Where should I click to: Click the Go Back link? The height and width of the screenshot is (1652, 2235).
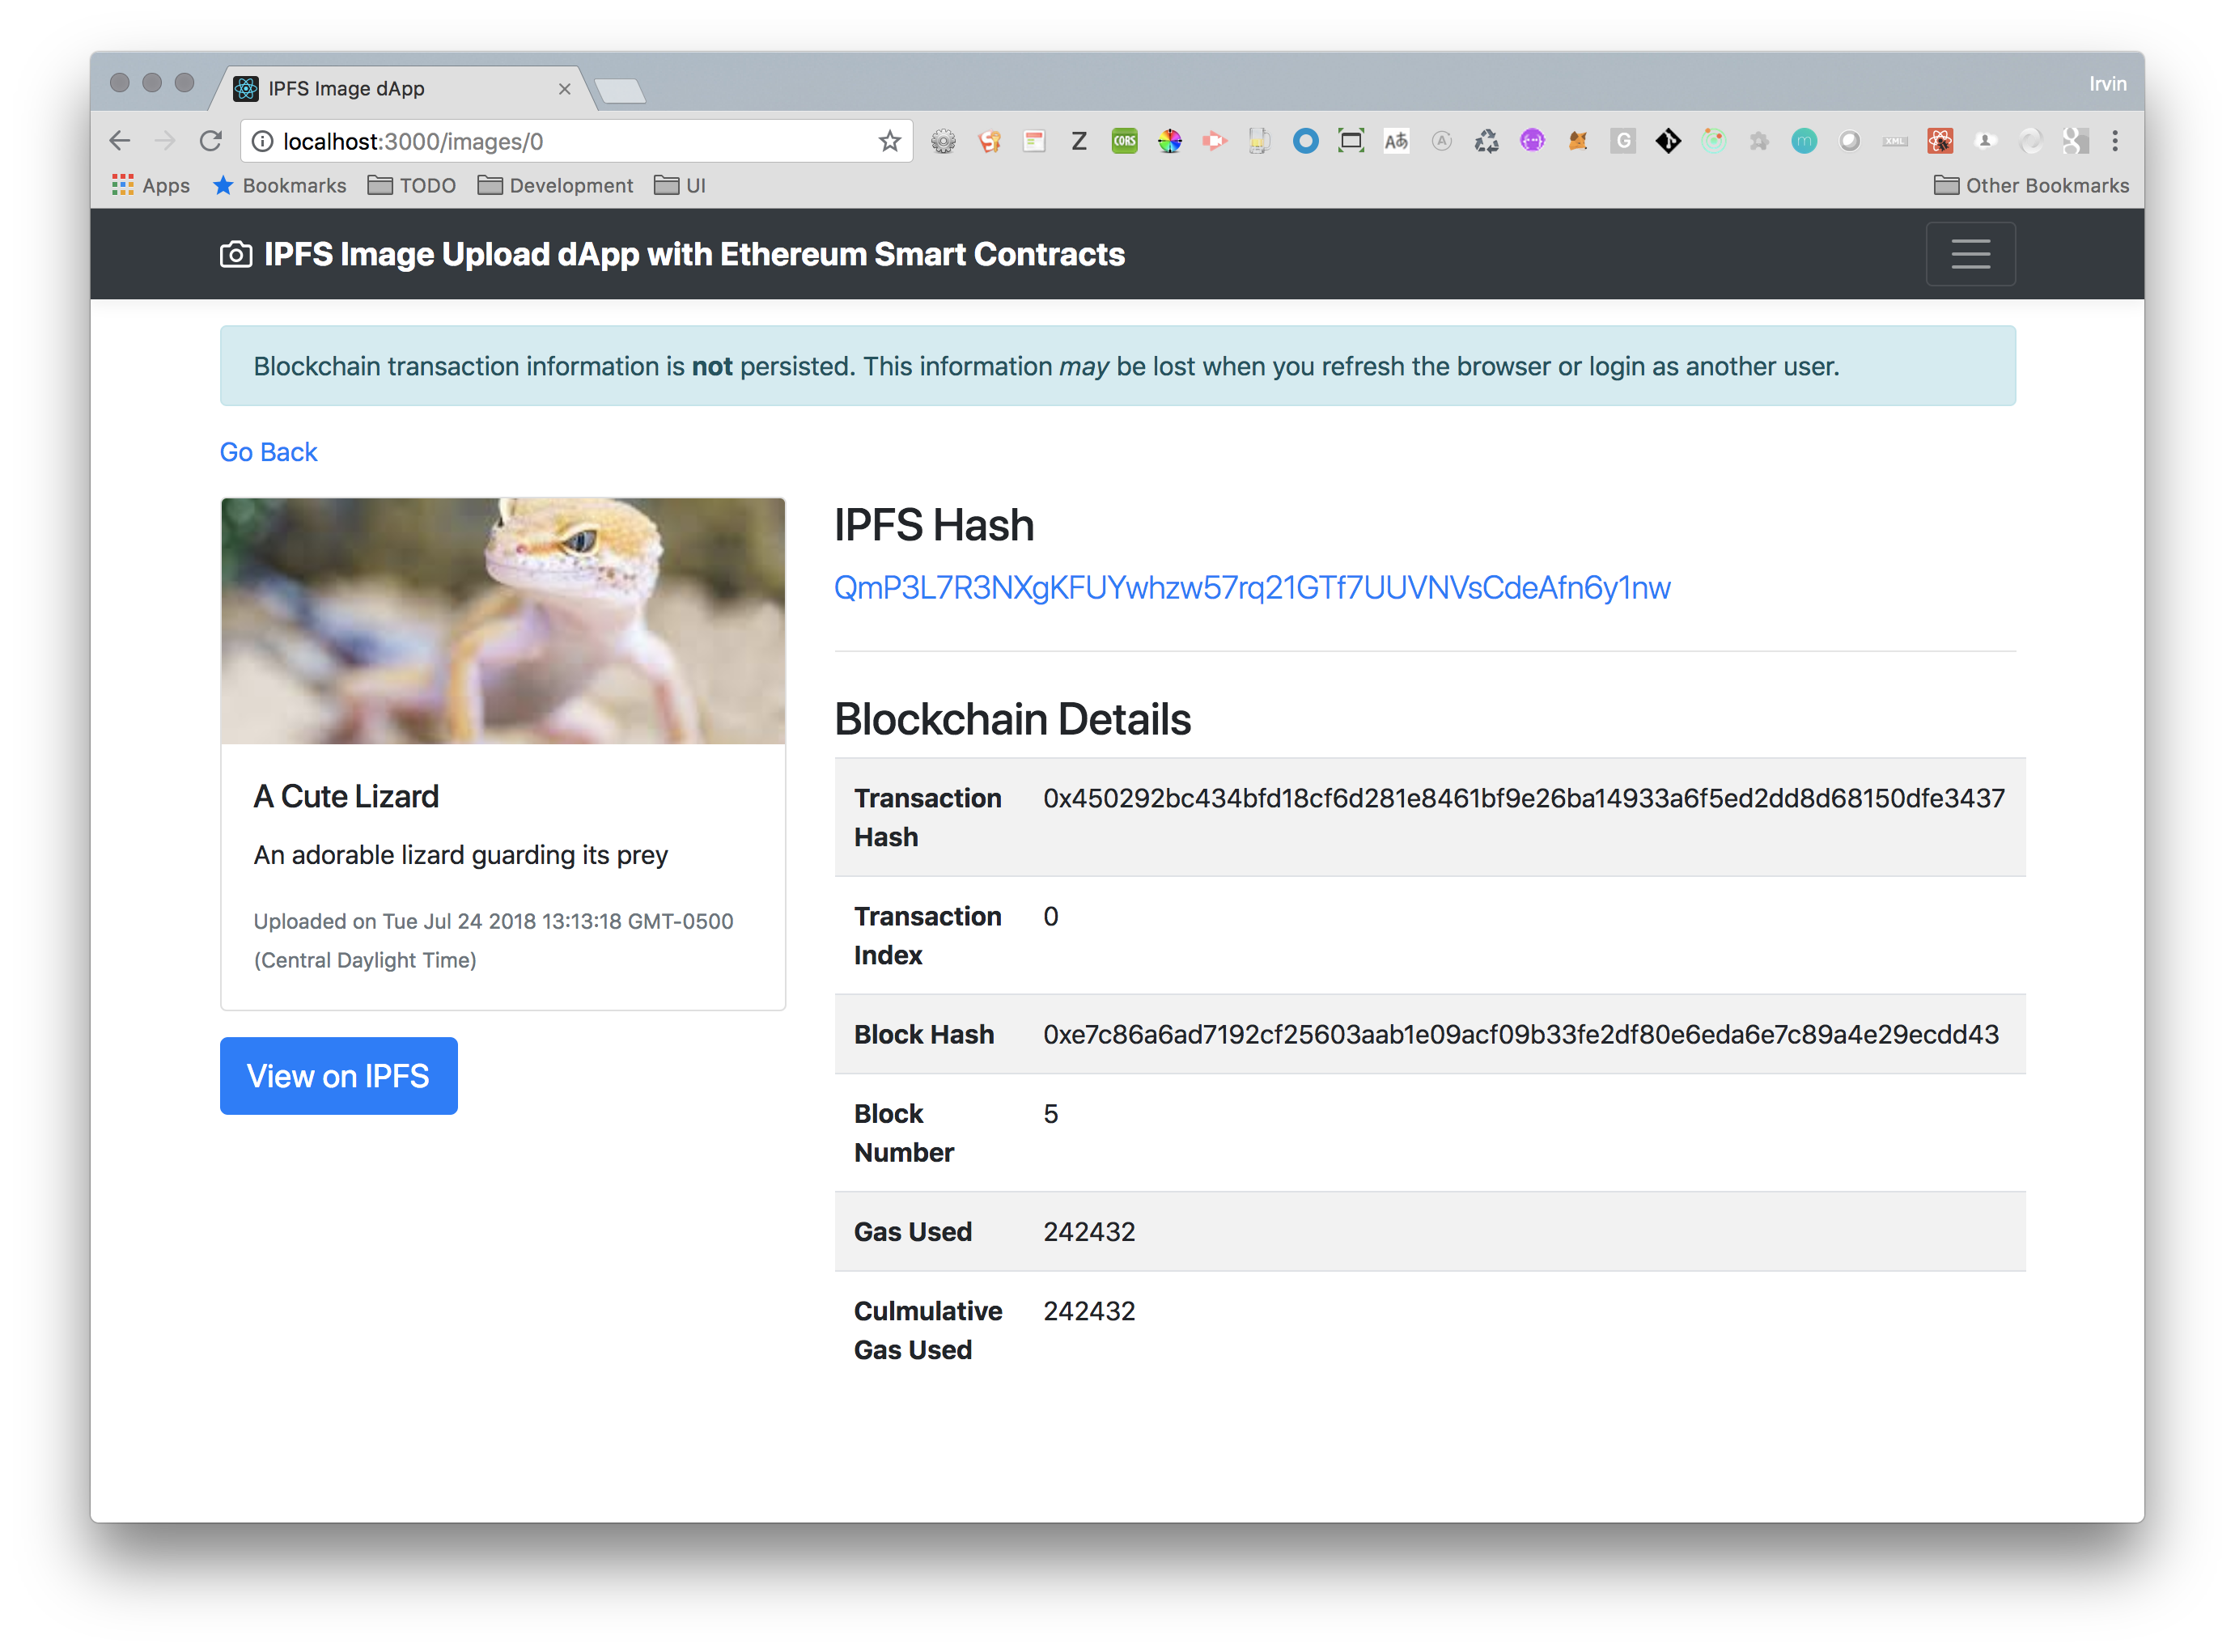pos(268,452)
